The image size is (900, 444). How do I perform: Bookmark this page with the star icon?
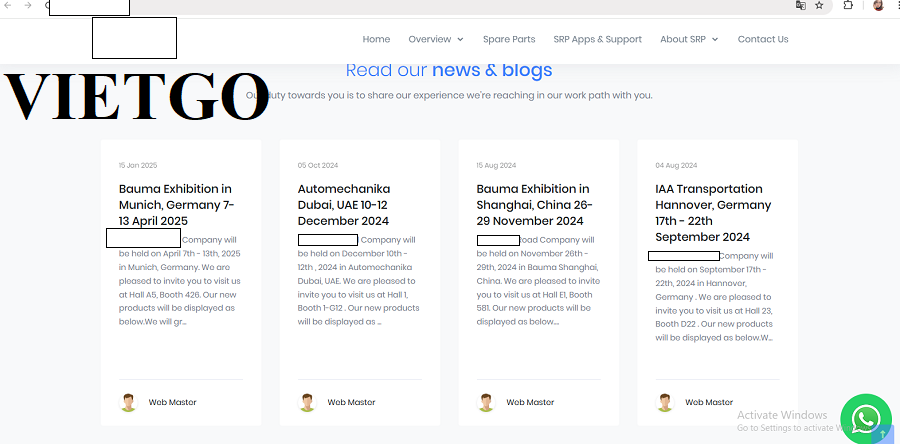point(819,6)
